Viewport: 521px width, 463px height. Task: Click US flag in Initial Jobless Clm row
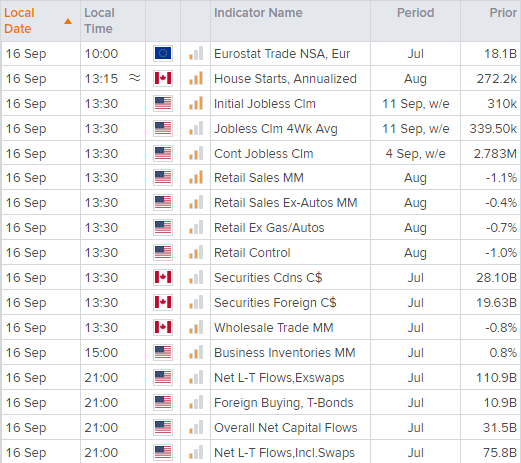[x=163, y=103]
